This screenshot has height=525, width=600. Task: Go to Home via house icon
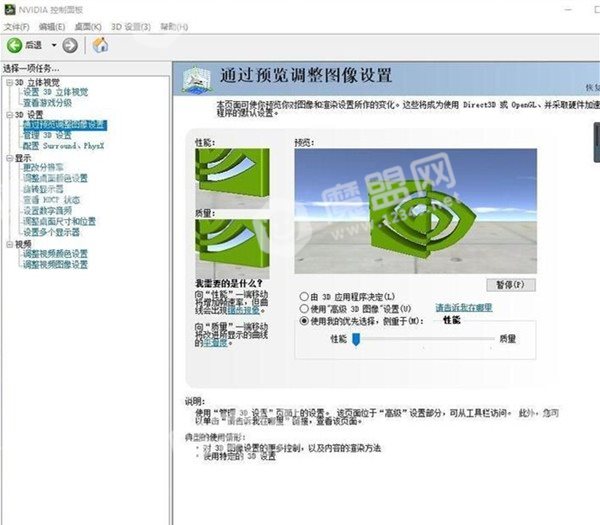click(x=100, y=45)
